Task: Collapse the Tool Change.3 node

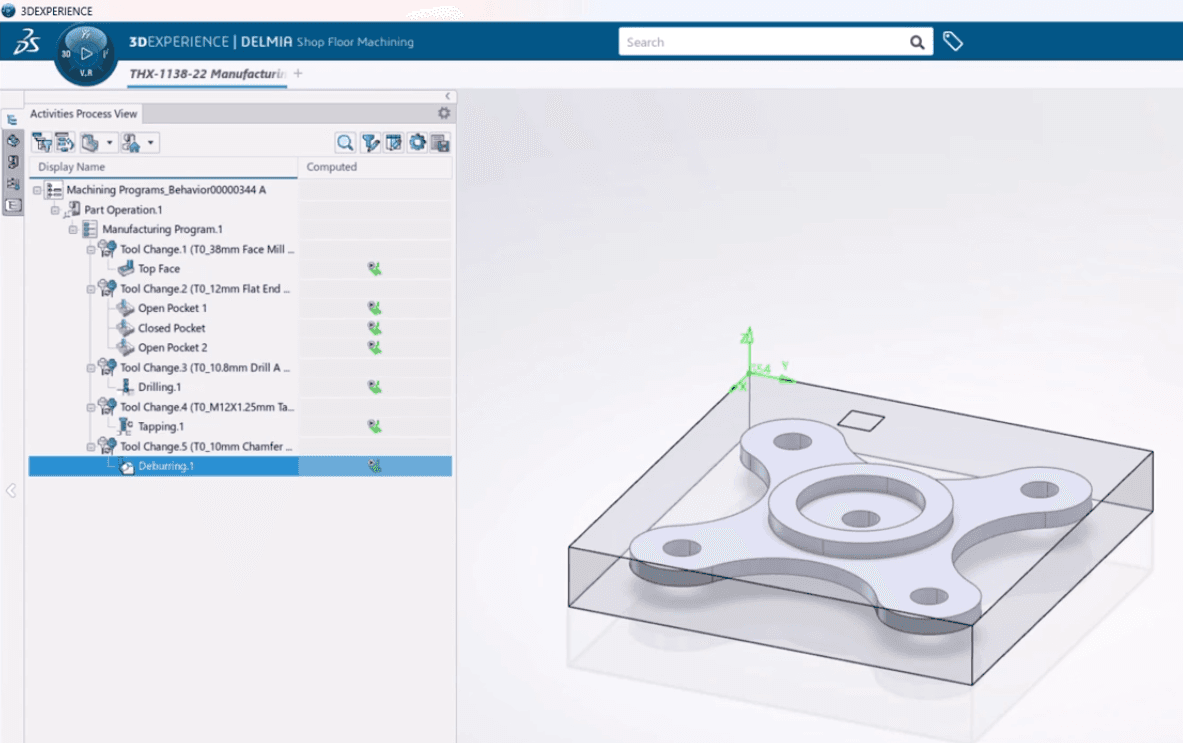Action: (91, 367)
